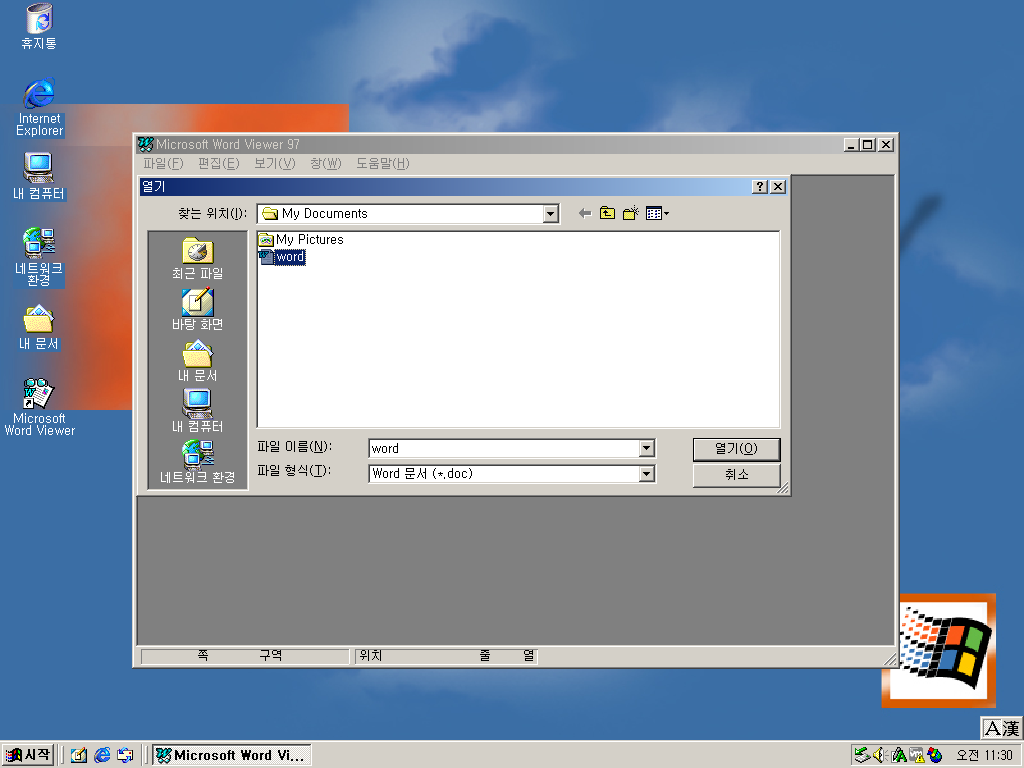Open the view menu icon in the Open dialog
This screenshot has width=1024, height=768.
[657, 213]
